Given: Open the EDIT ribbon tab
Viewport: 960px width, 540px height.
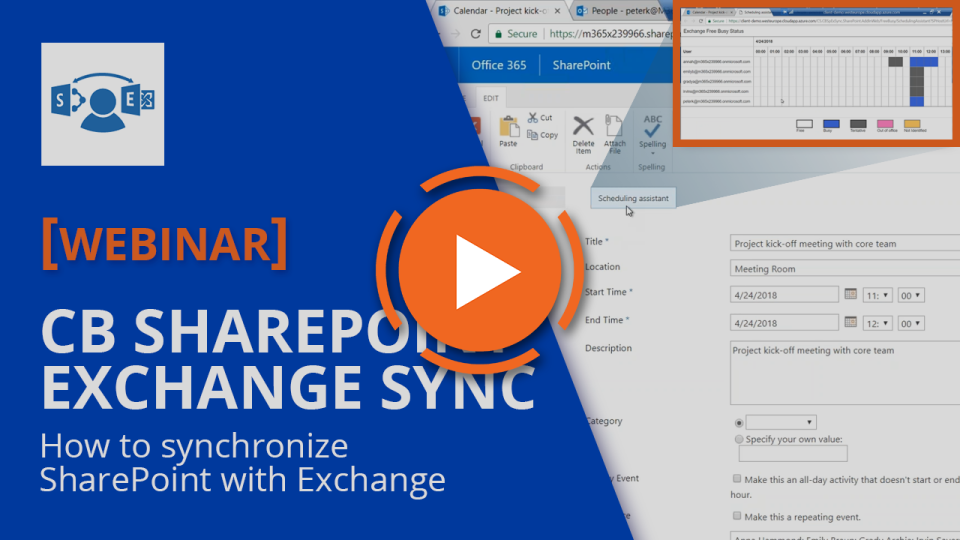Looking at the screenshot, I should (490, 98).
